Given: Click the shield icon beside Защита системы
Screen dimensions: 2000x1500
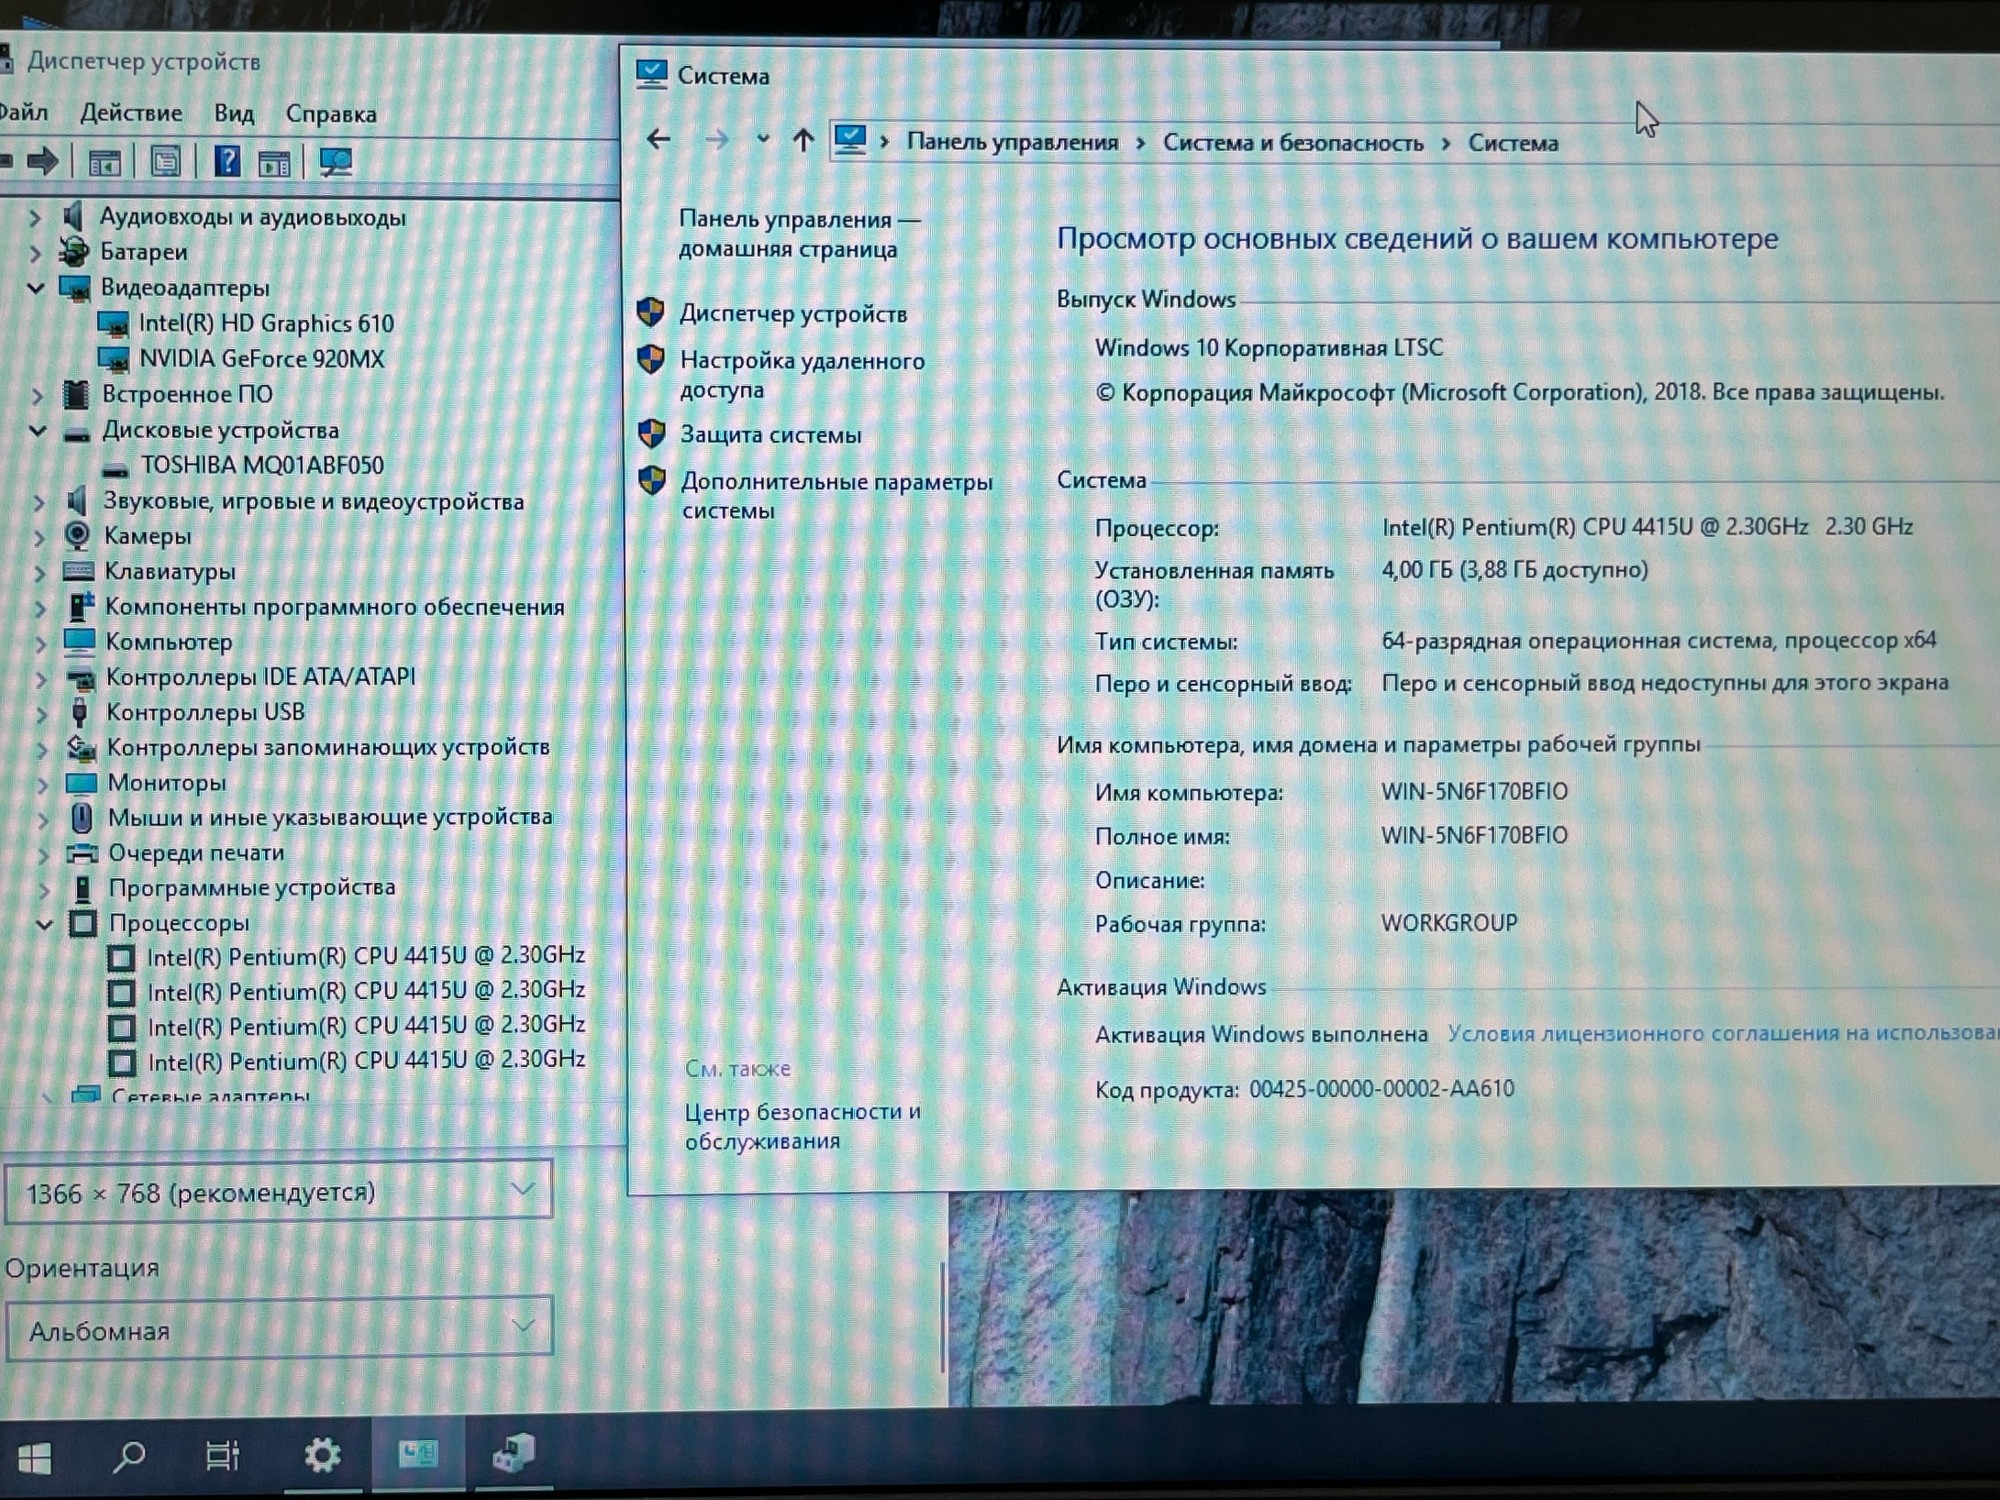Looking at the screenshot, I should (x=652, y=434).
